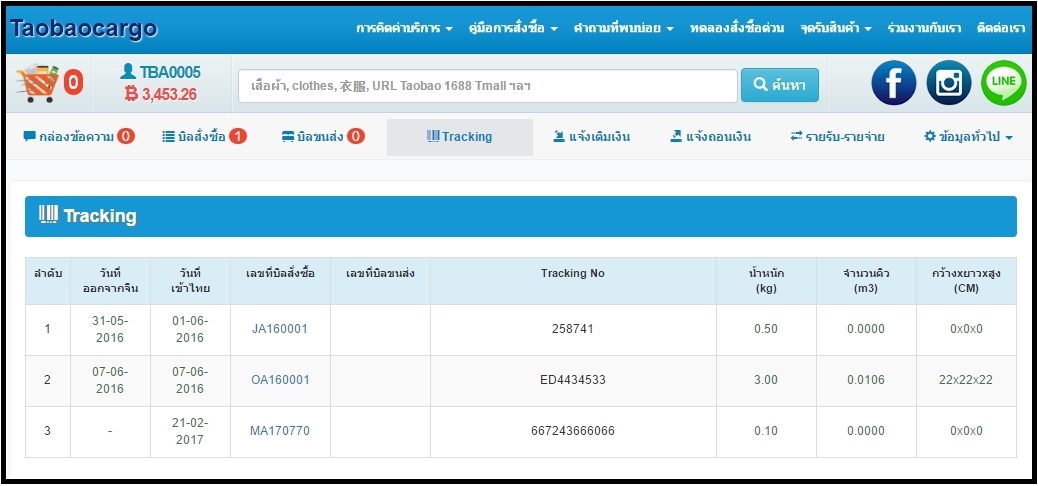Click the Taobaocargo logo
Viewport: 1038px width, 486px height.
pyautogui.click(x=84, y=28)
